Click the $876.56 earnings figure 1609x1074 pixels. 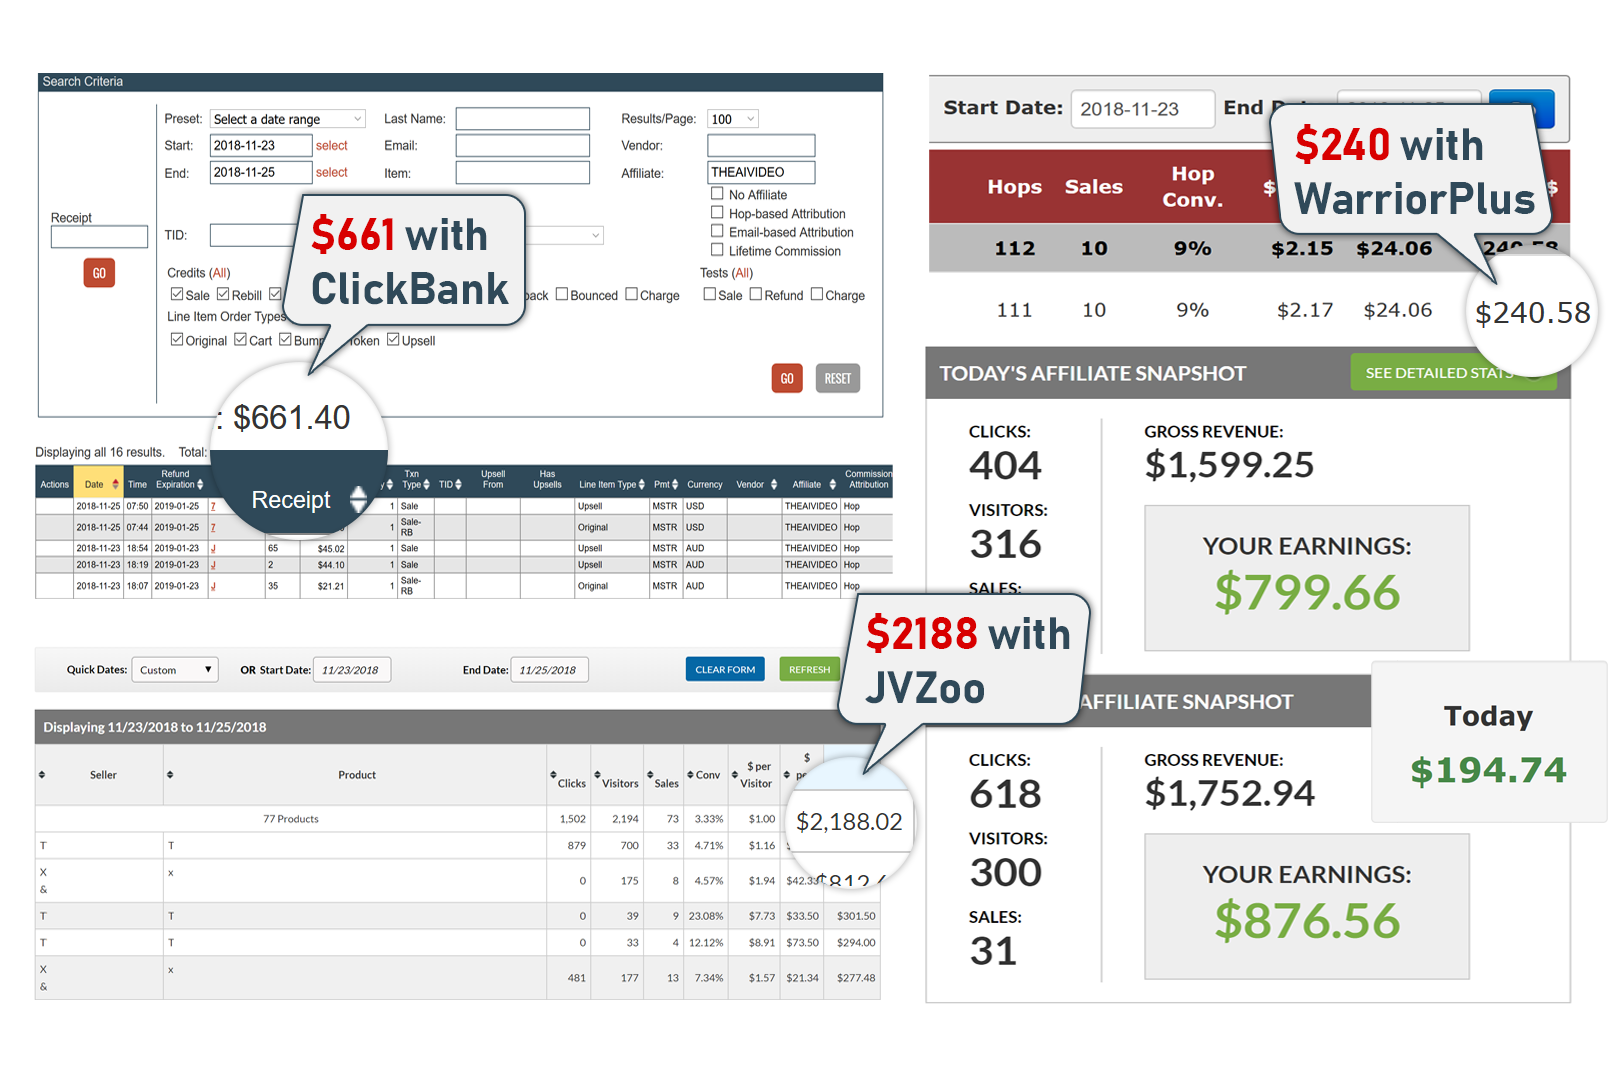(1307, 921)
